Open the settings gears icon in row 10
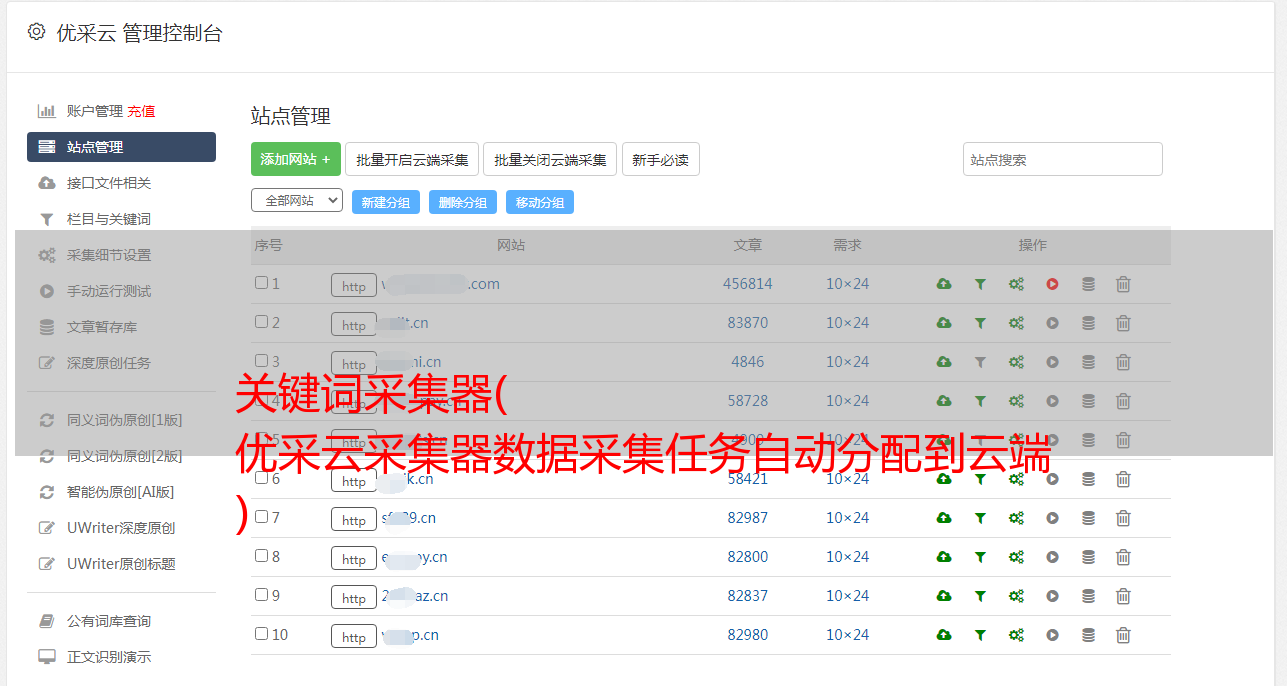The height and width of the screenshot is (686, 1287). click(x=1016, y=635)
